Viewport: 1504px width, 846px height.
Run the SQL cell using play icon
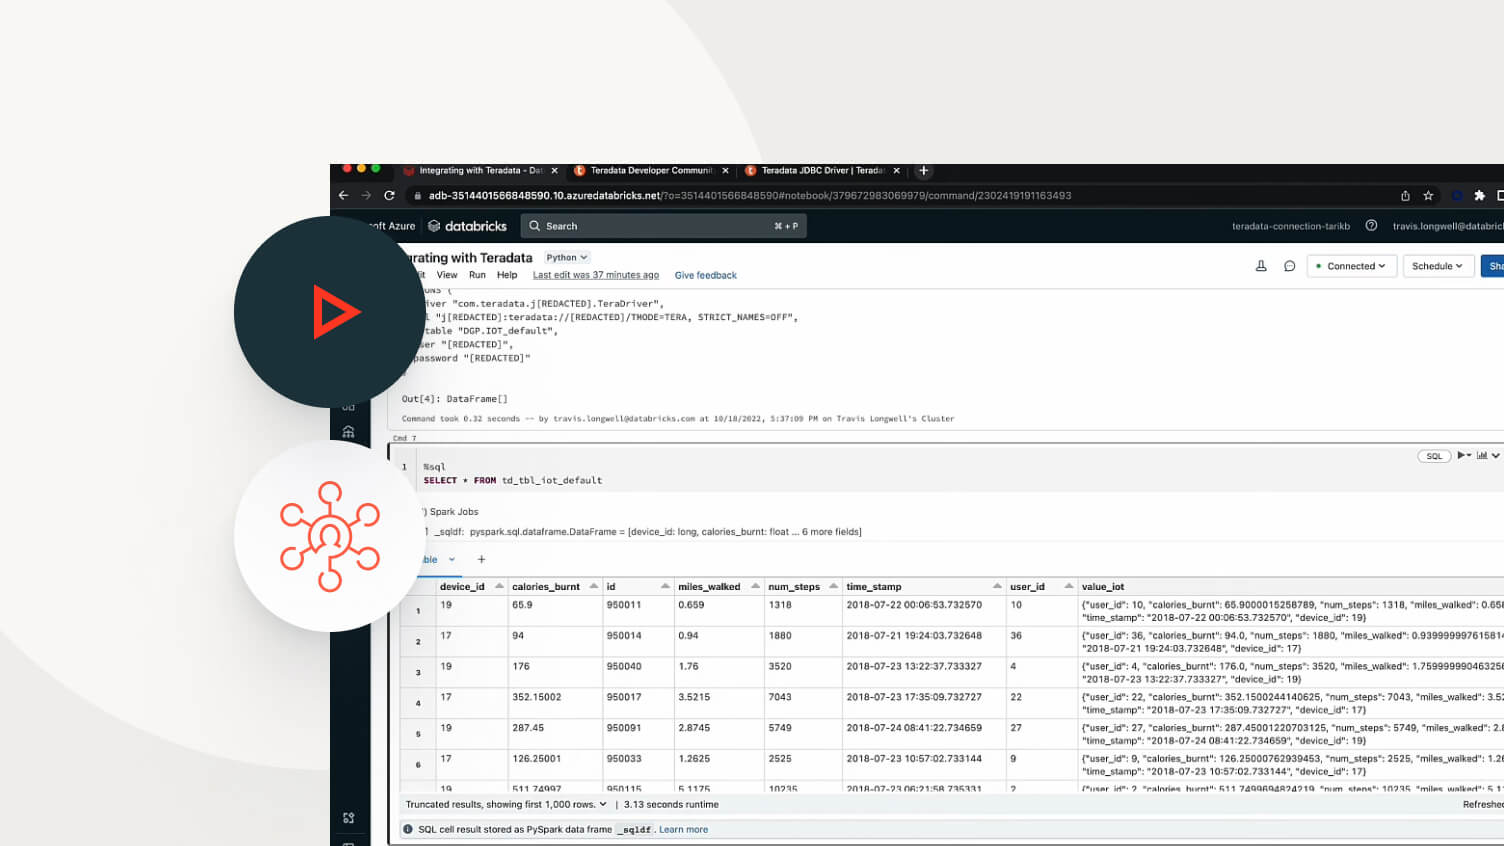click(x=1462, y=456)
